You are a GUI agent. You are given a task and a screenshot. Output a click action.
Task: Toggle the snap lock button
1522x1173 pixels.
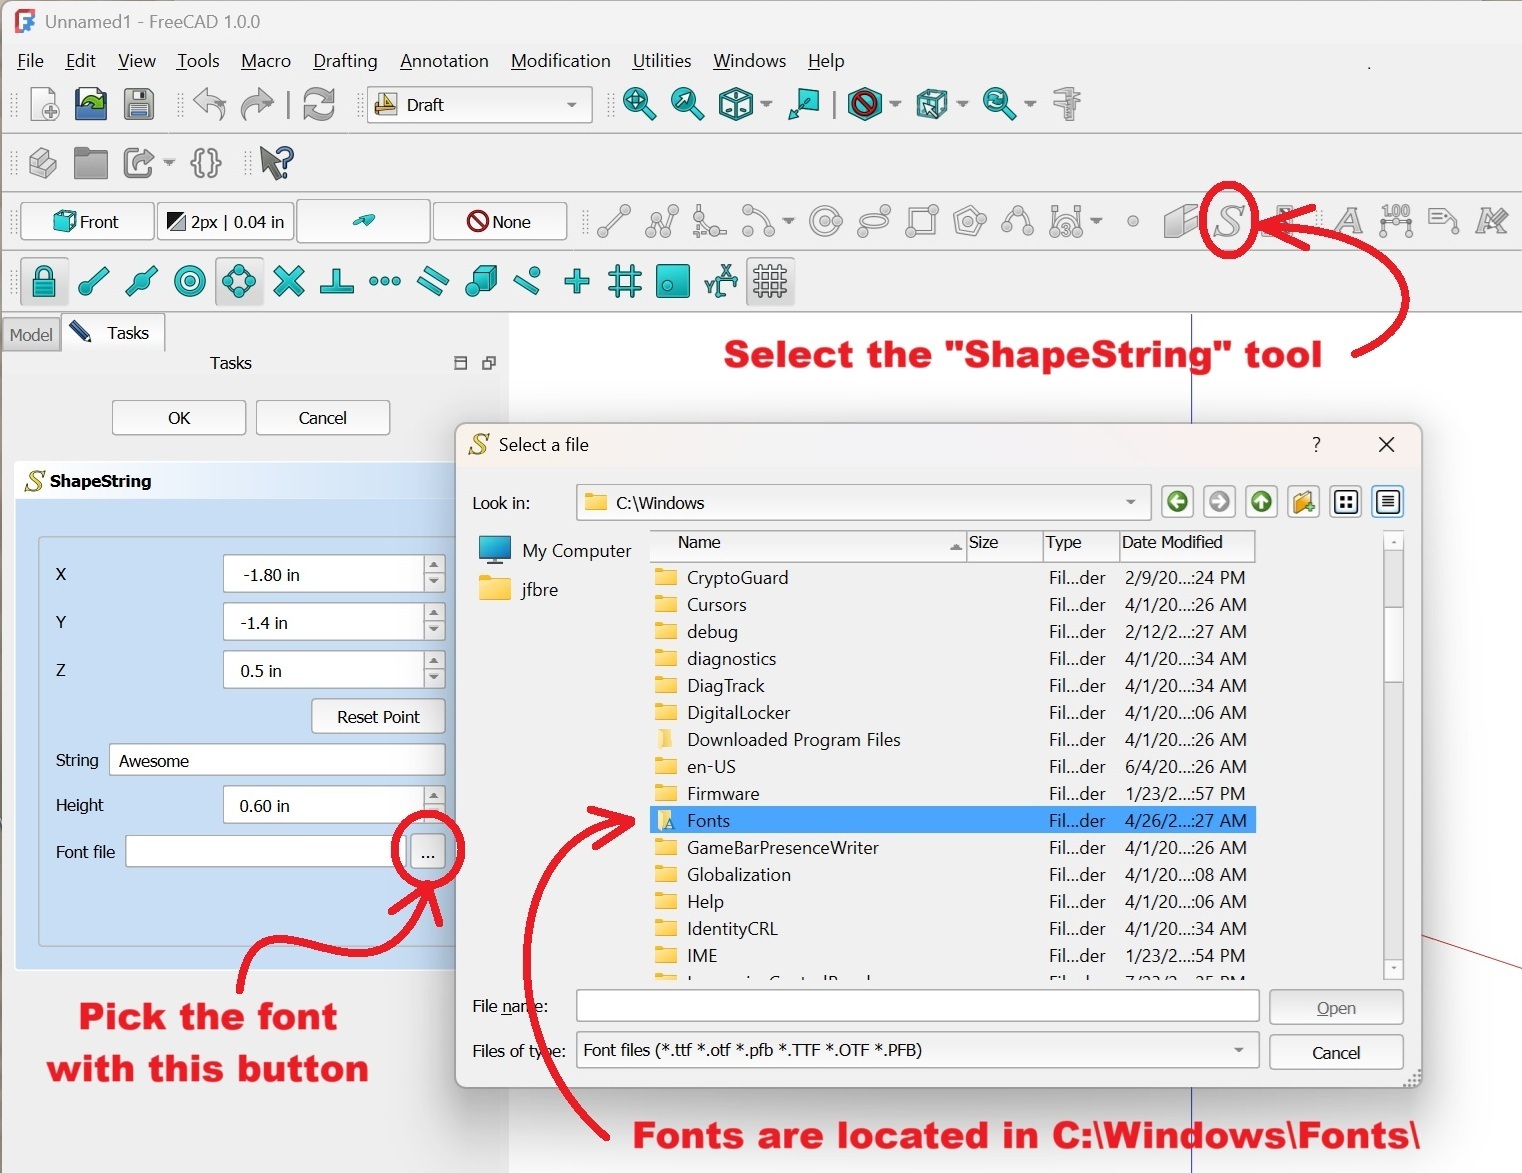(x=43, y=282)
